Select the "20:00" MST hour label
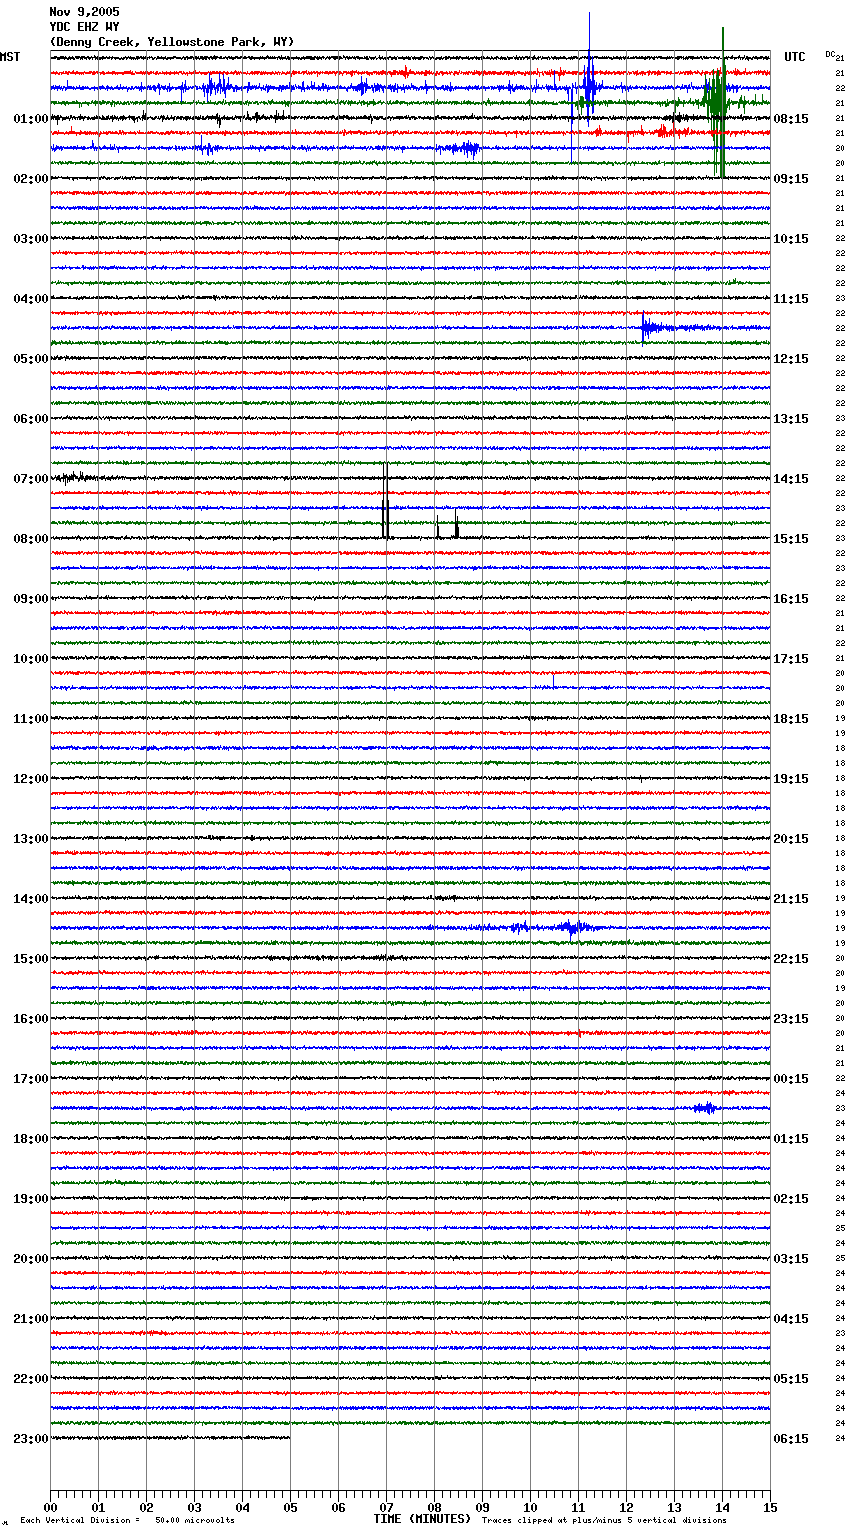This screenshot has width=850, height=1534. tap(31, 1259)
